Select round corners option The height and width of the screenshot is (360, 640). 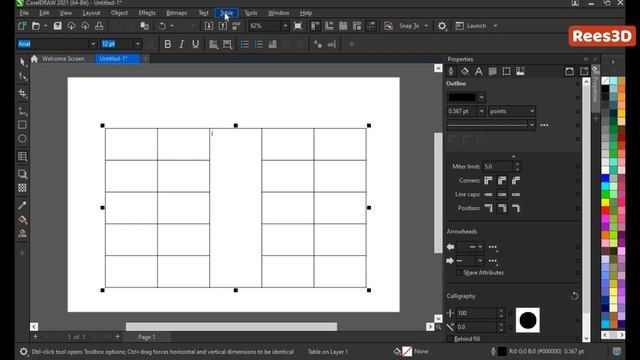tap(502, 180)
